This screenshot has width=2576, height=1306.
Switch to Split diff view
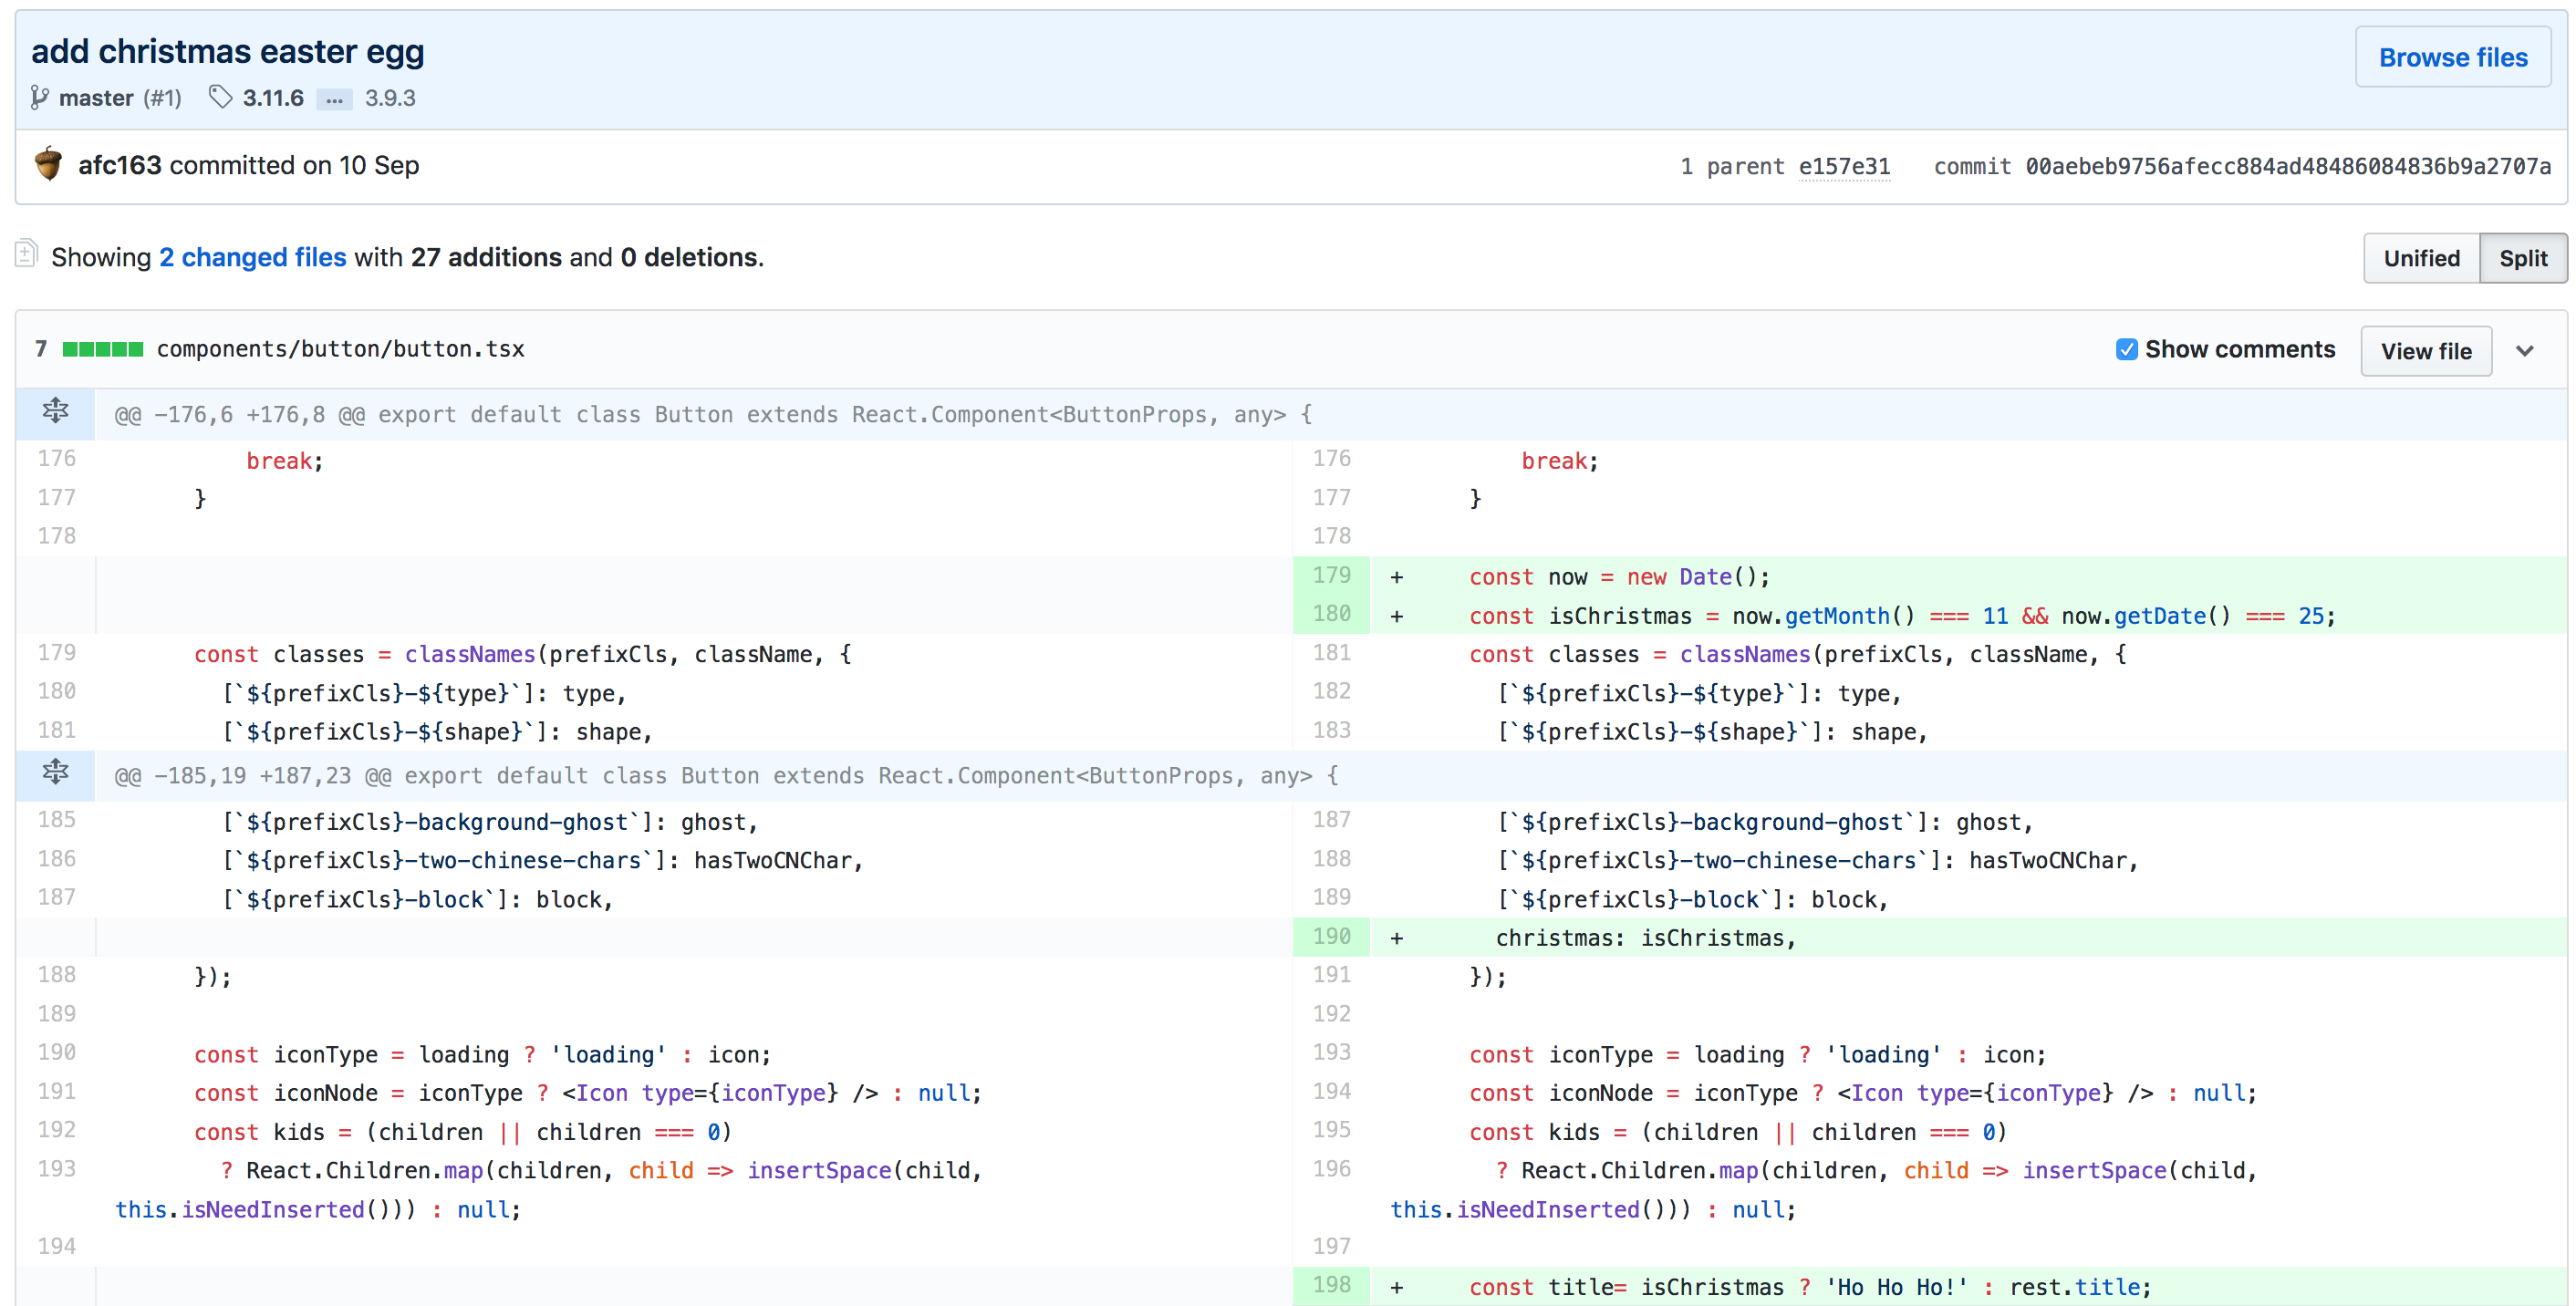(2522, 258)
